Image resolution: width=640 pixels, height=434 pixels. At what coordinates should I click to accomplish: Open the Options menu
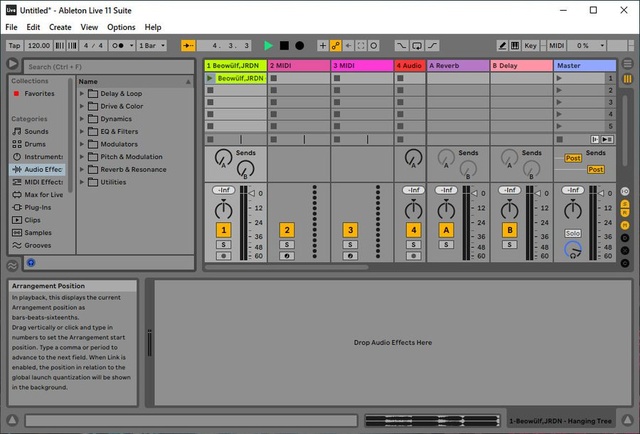tap(121, 27)
